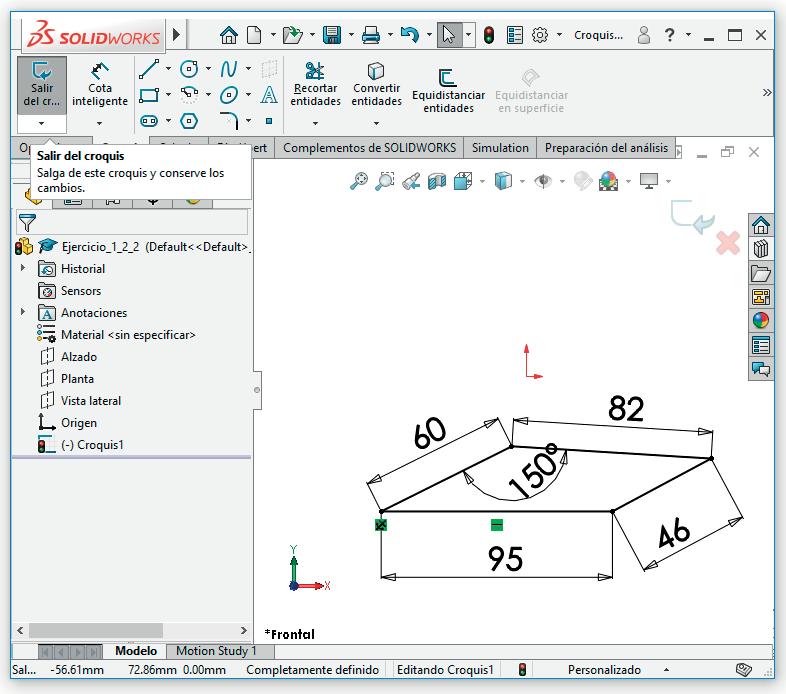Open the Simulation tab

(500, 148)
